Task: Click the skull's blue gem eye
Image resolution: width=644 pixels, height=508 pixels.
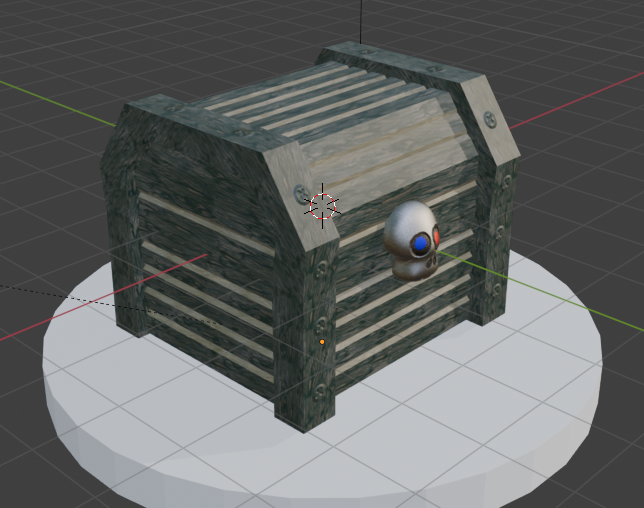Action: point(421,242)
